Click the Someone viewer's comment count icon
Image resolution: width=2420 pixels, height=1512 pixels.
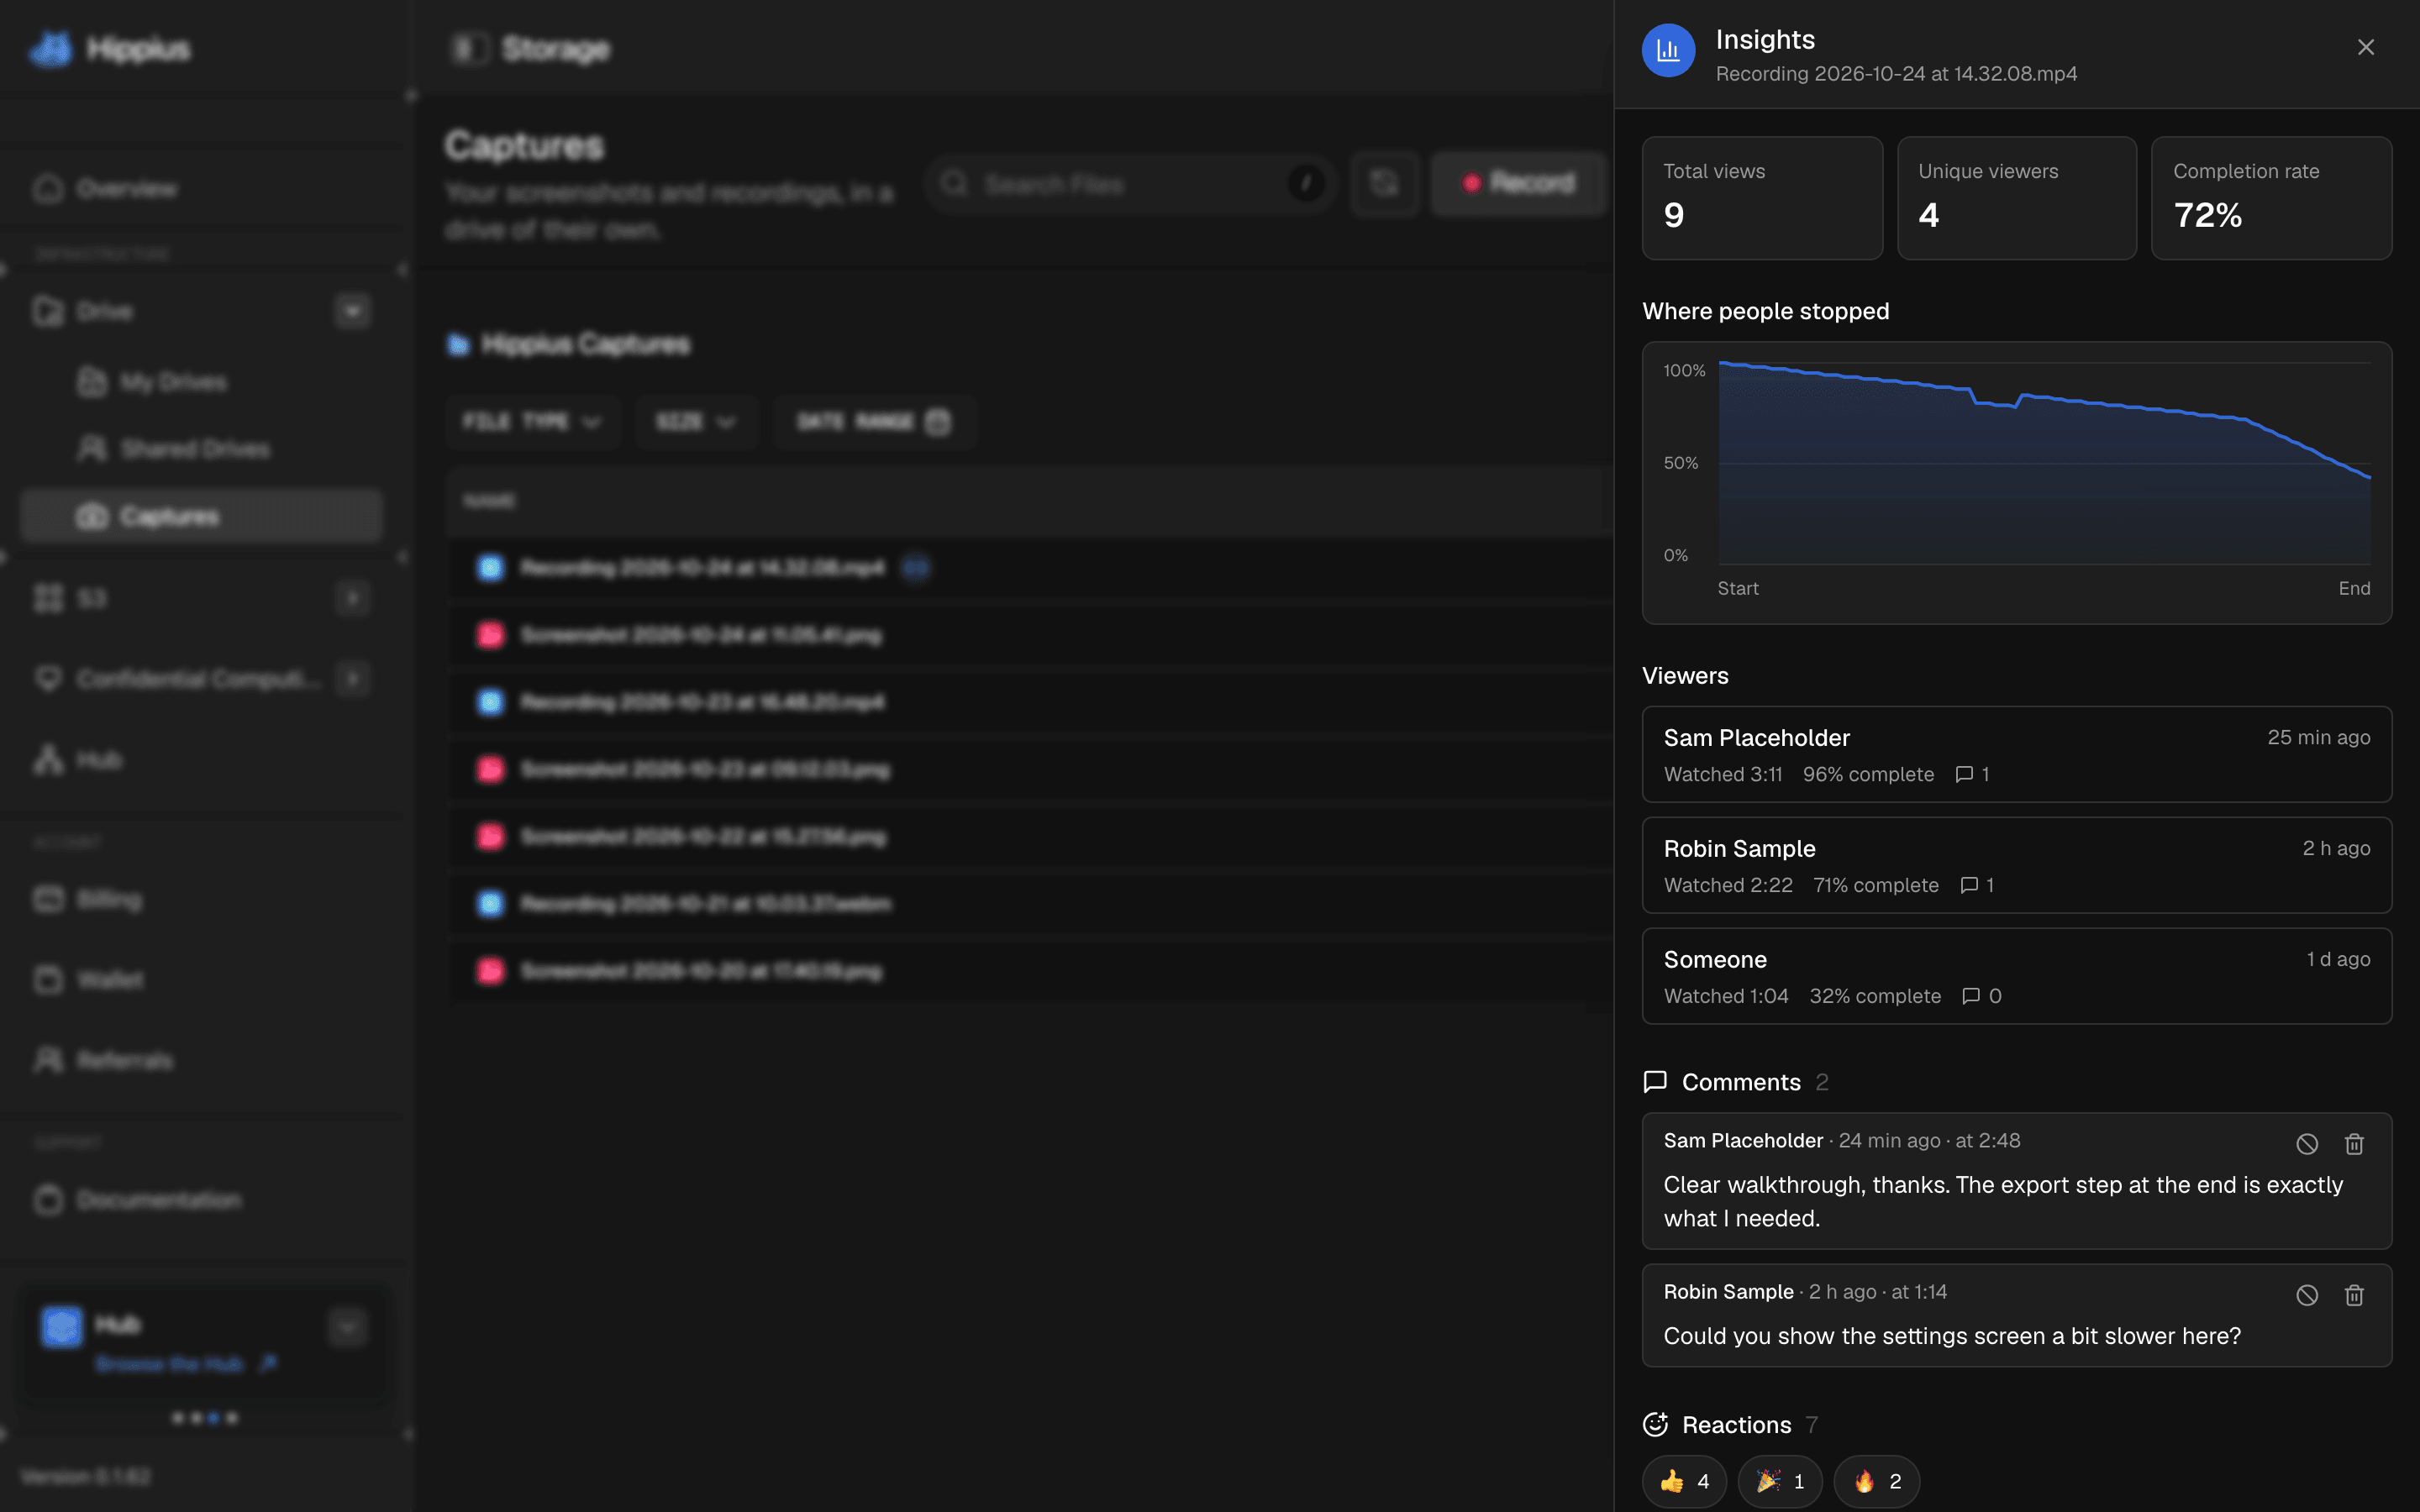[x=1971, y=996]
